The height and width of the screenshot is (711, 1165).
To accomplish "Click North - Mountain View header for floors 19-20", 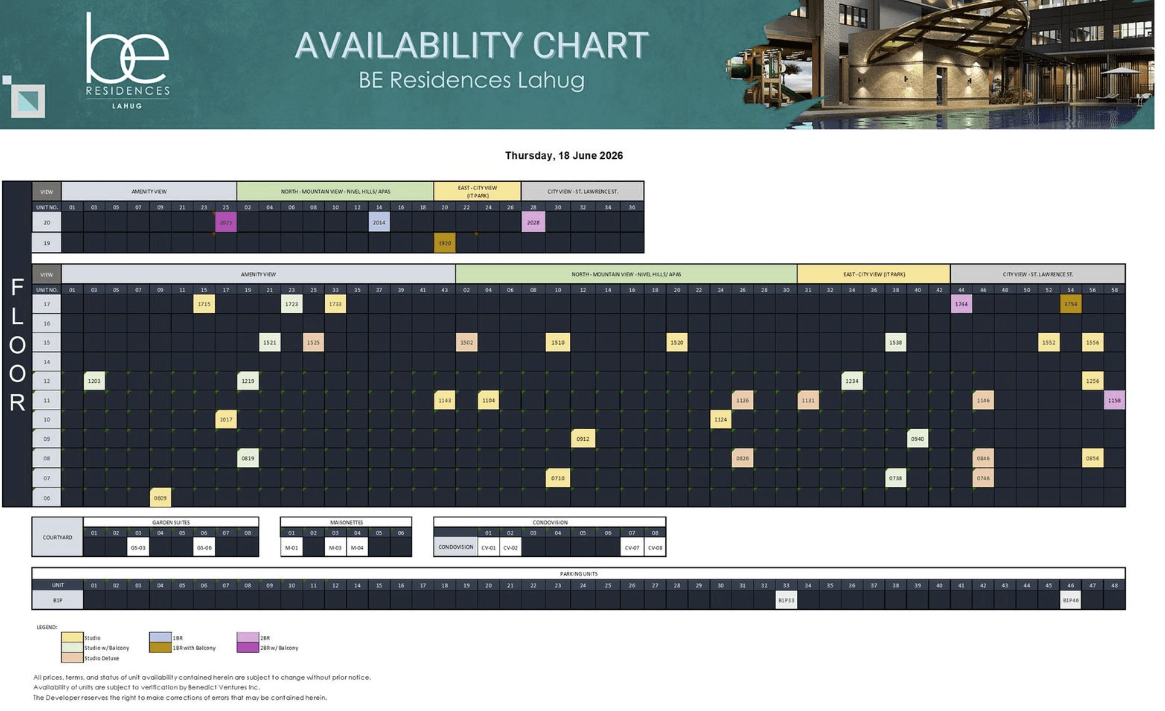I will (x=335, y=192).
